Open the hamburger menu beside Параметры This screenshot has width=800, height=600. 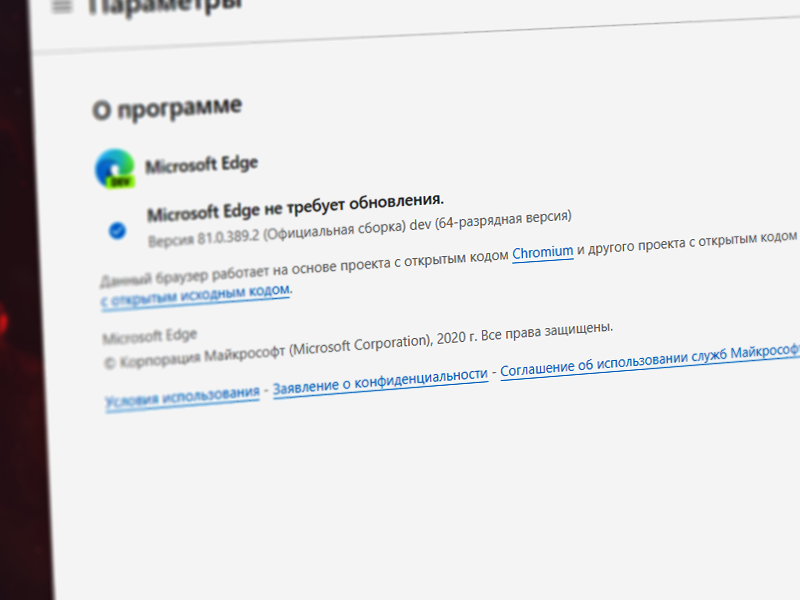point(62,6)
